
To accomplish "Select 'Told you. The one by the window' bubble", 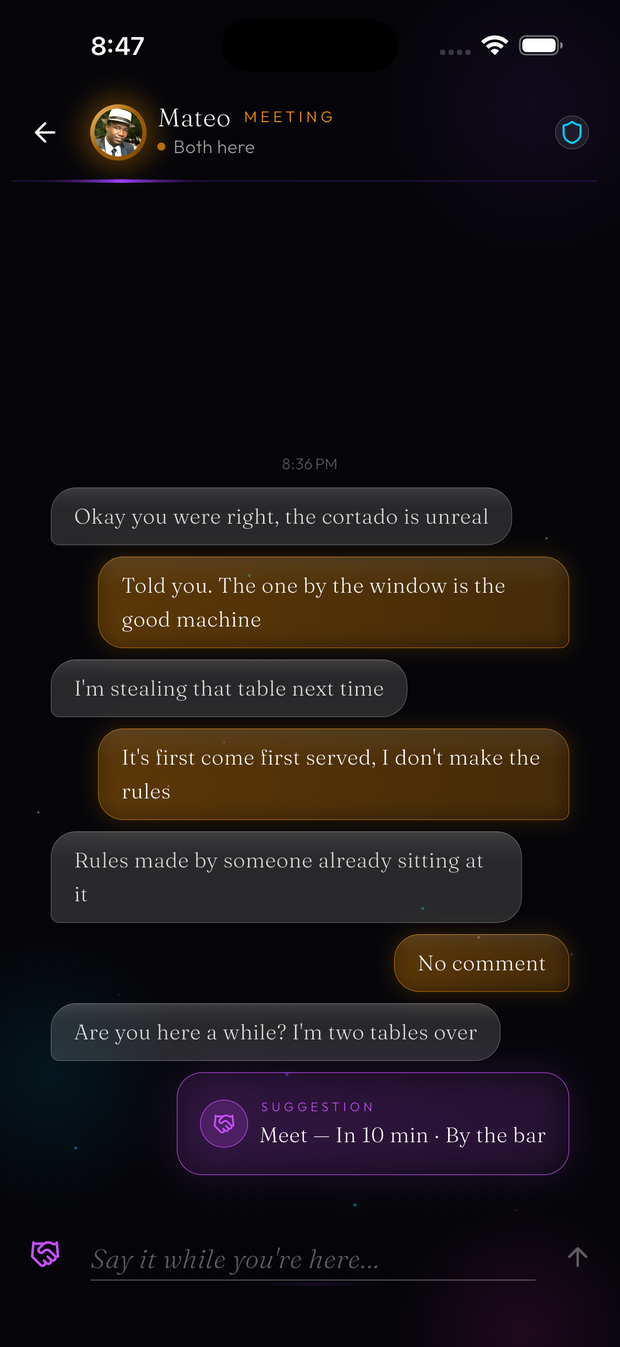I will tap(333, 602).
